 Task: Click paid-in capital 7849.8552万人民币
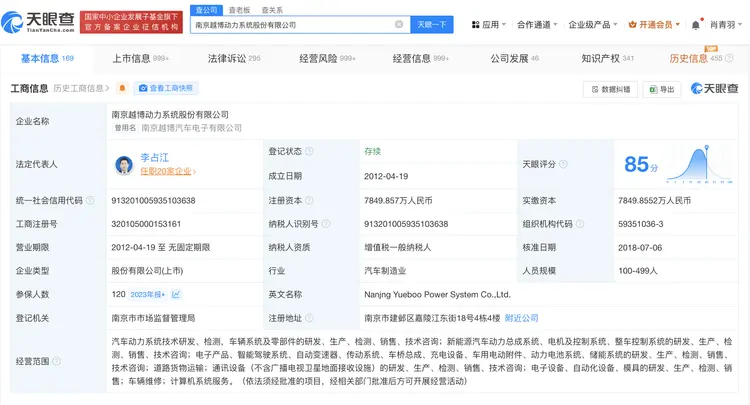[654, 201]
